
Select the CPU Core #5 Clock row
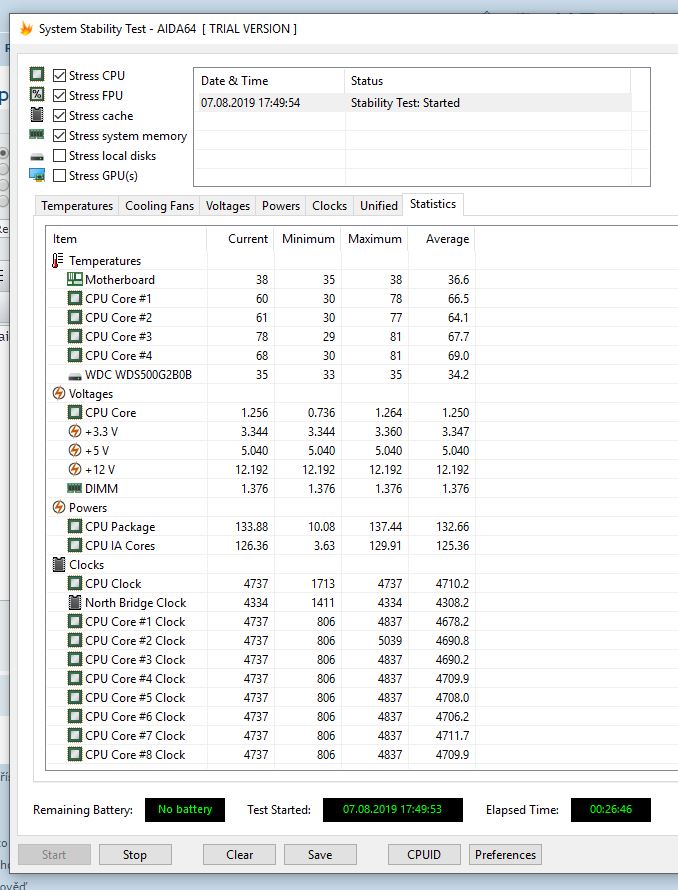coord(261,698)
